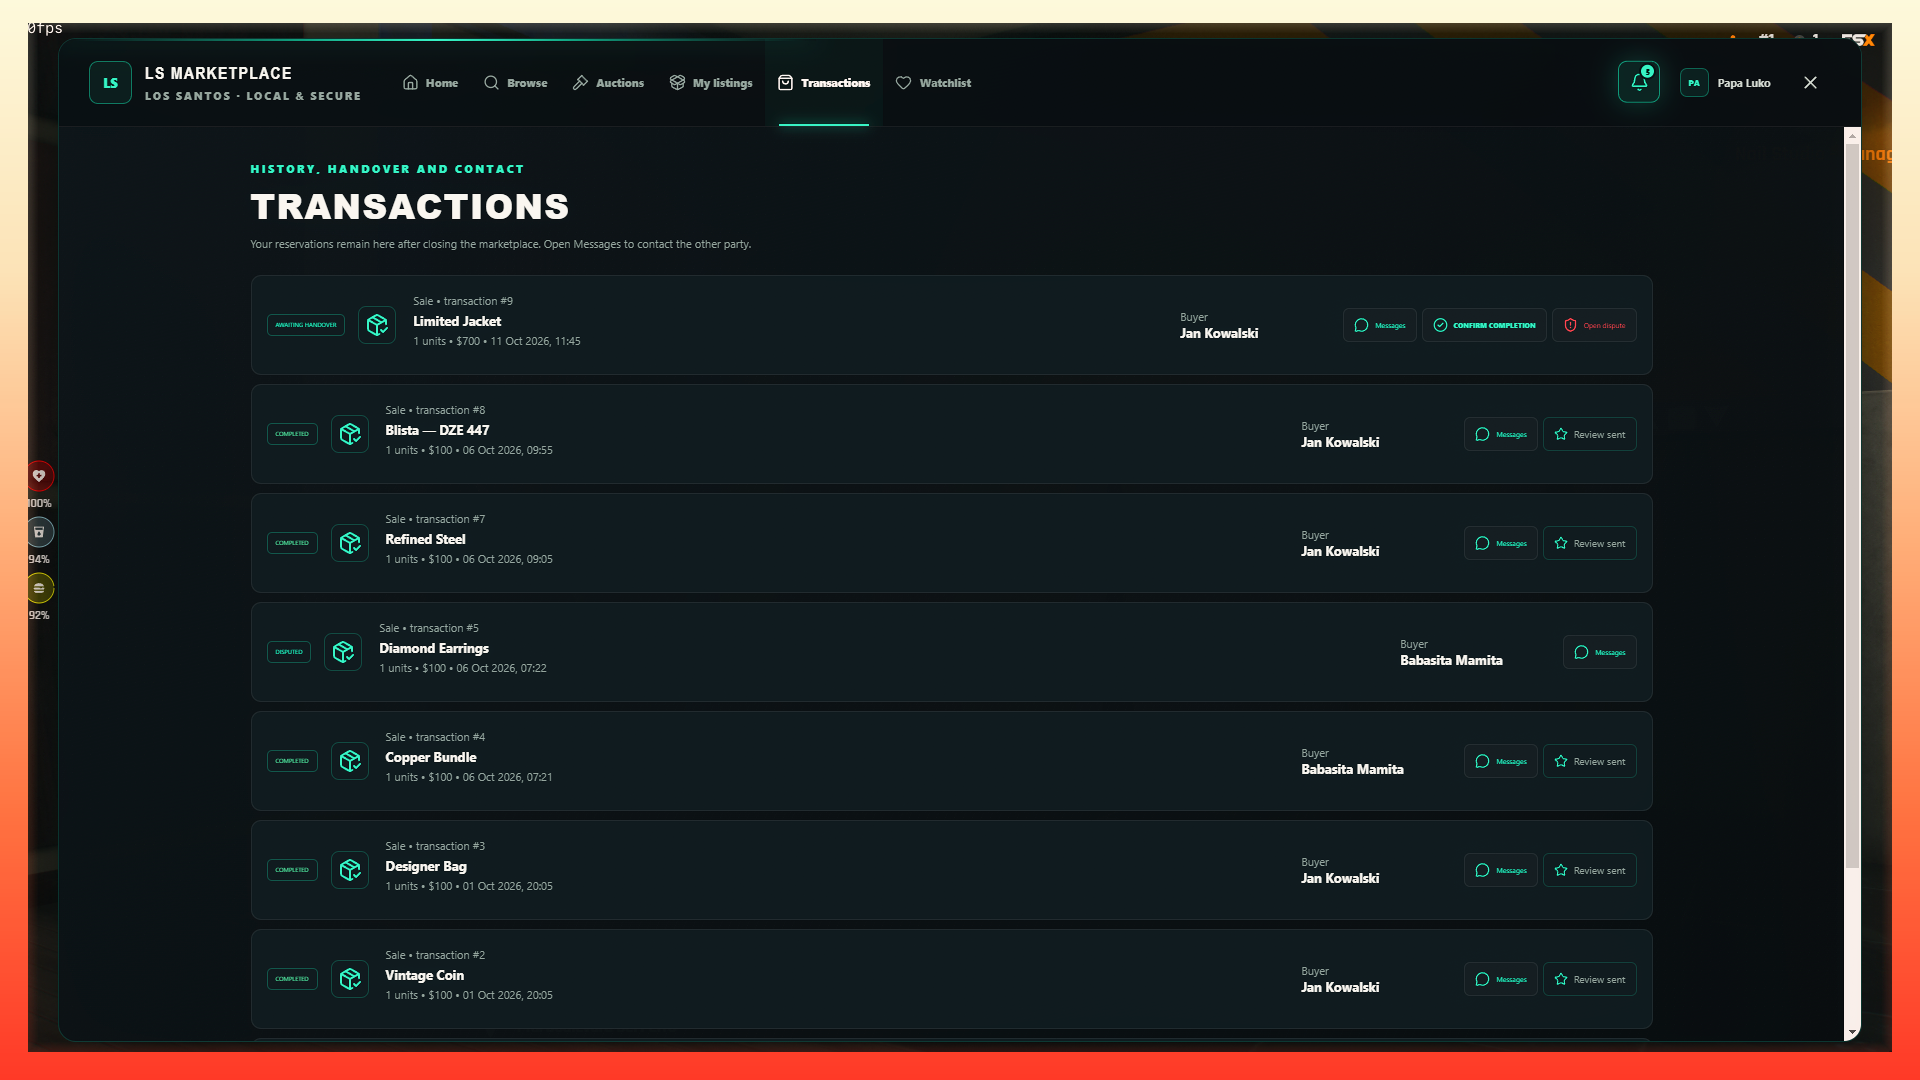
Task: Click the Awaiting Handover status badge
Action: (306, 325)
